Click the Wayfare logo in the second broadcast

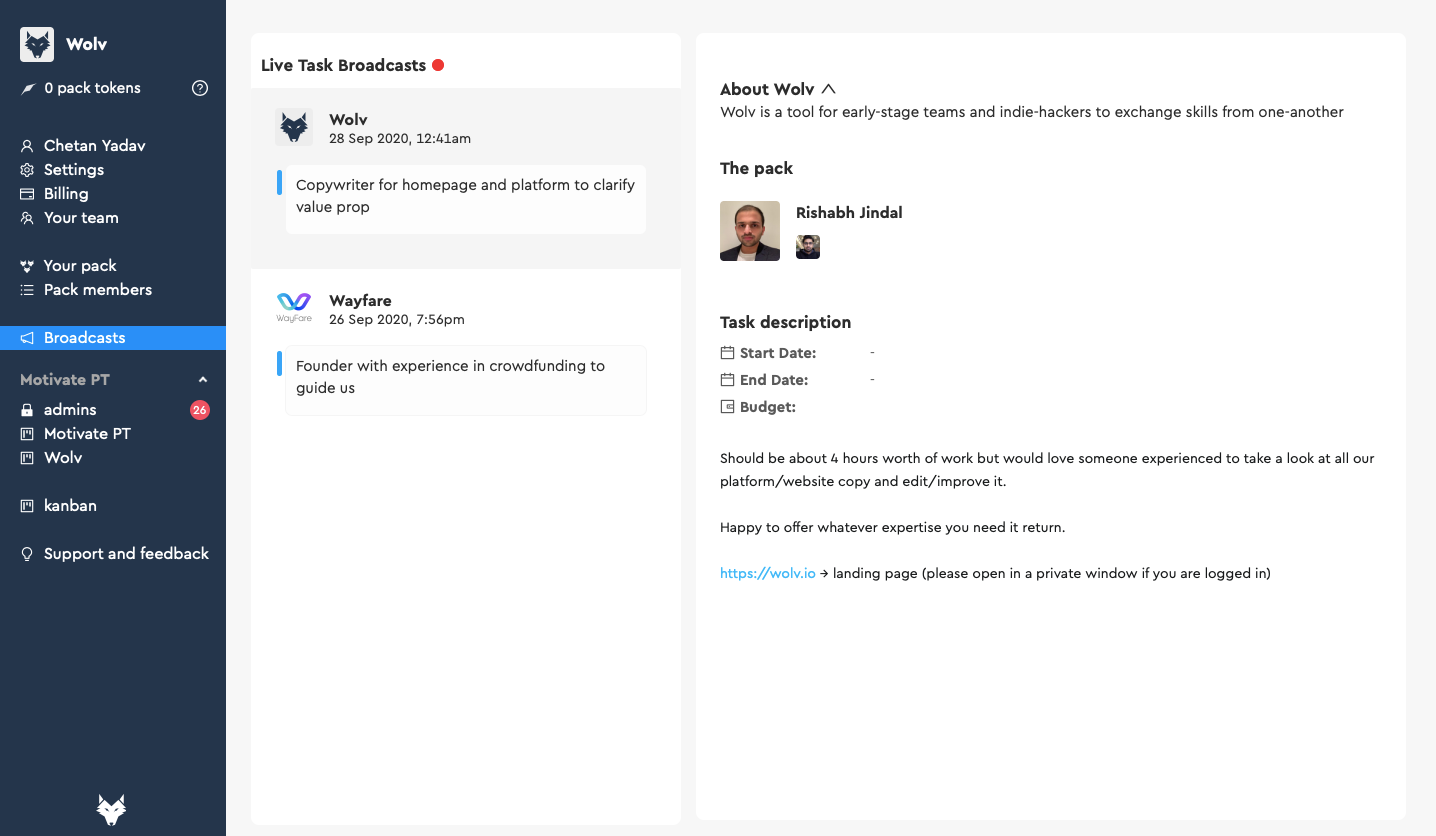[x=294, y=307]
